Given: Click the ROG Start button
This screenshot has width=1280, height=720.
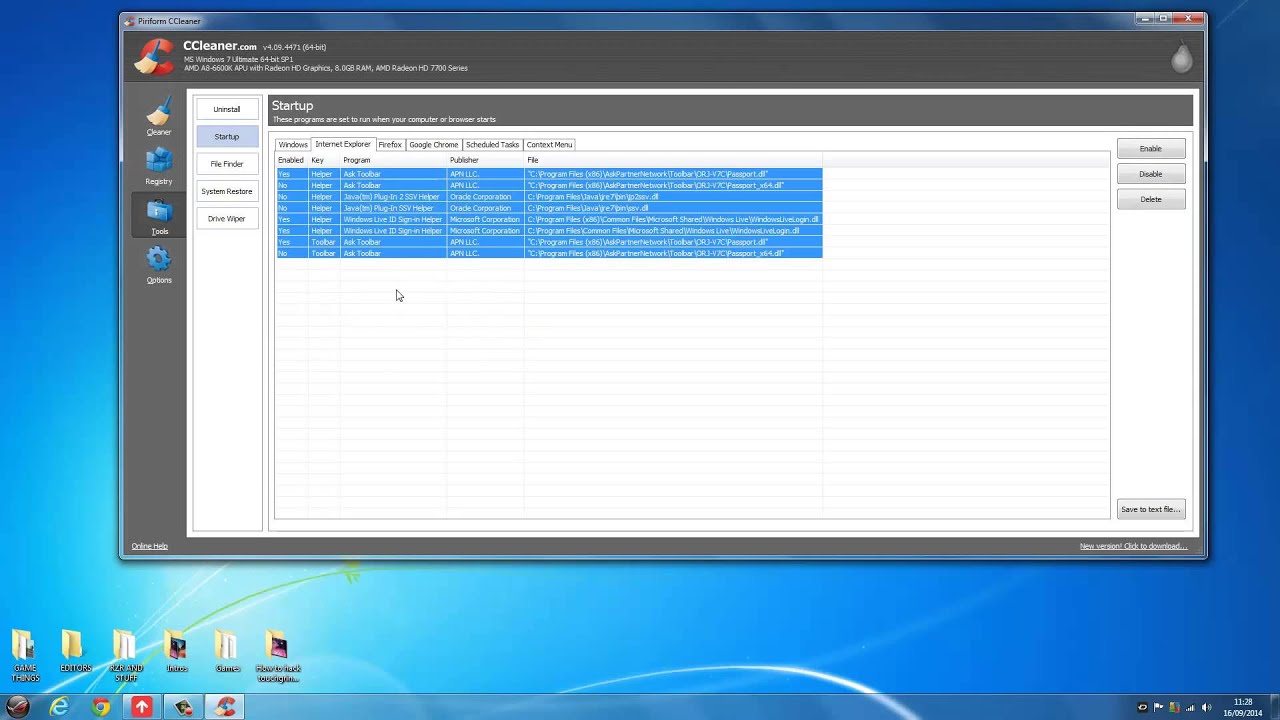Looking at the screenshot, I should pyautogui.click(x=17, y=707).
